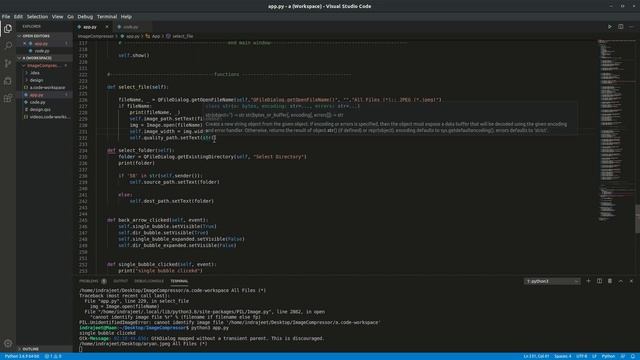Create a new terminal with plus icon
This screenshot has height=360, width=640.
pos(588,281)
